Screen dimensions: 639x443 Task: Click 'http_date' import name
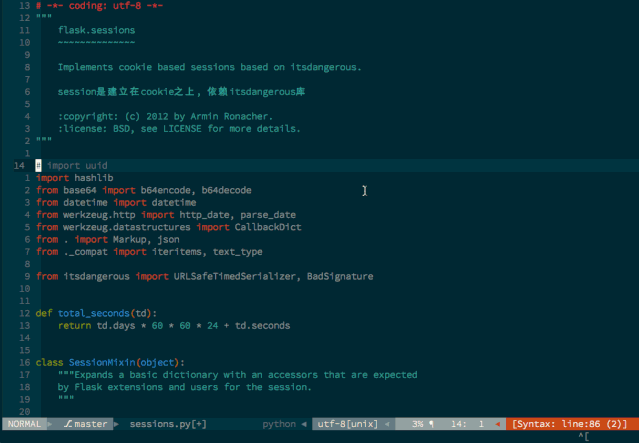(x=204, y=215)
